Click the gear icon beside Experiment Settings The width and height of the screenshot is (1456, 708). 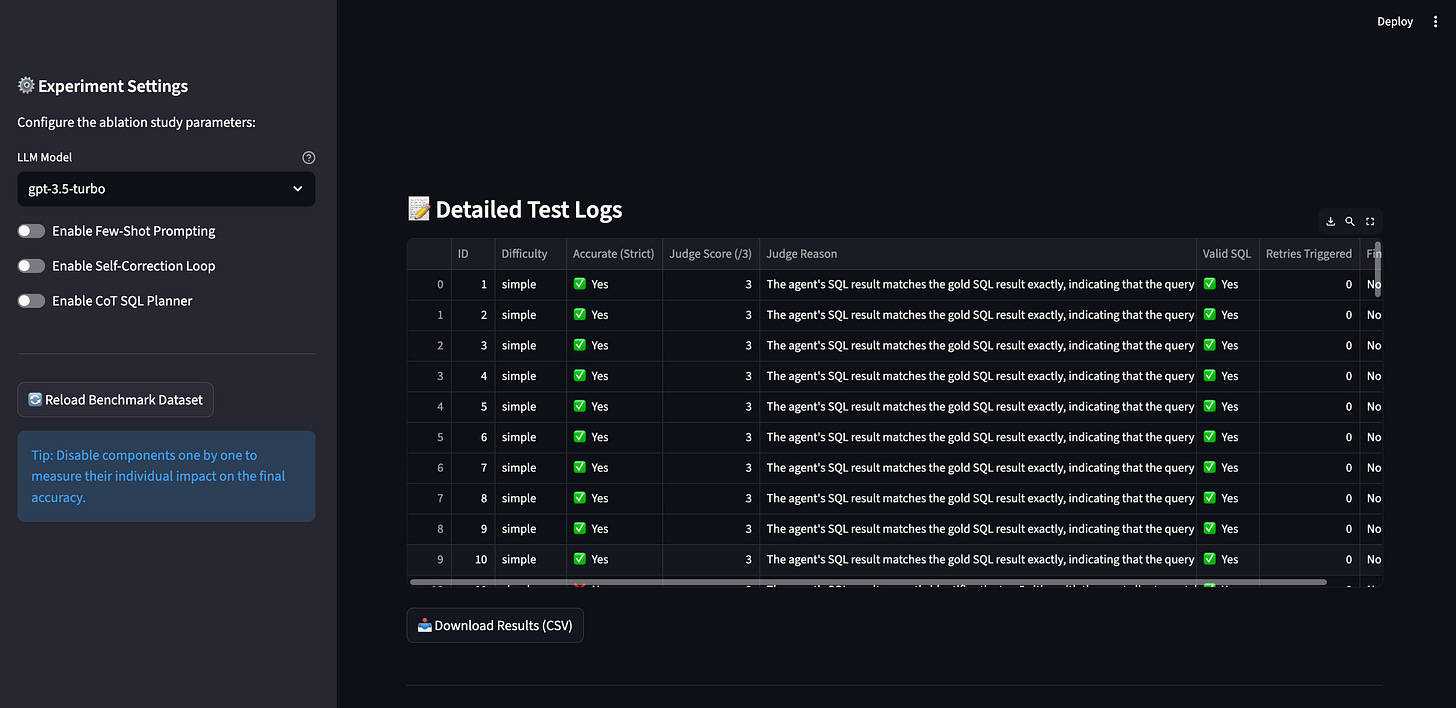(x=26, y=86)
